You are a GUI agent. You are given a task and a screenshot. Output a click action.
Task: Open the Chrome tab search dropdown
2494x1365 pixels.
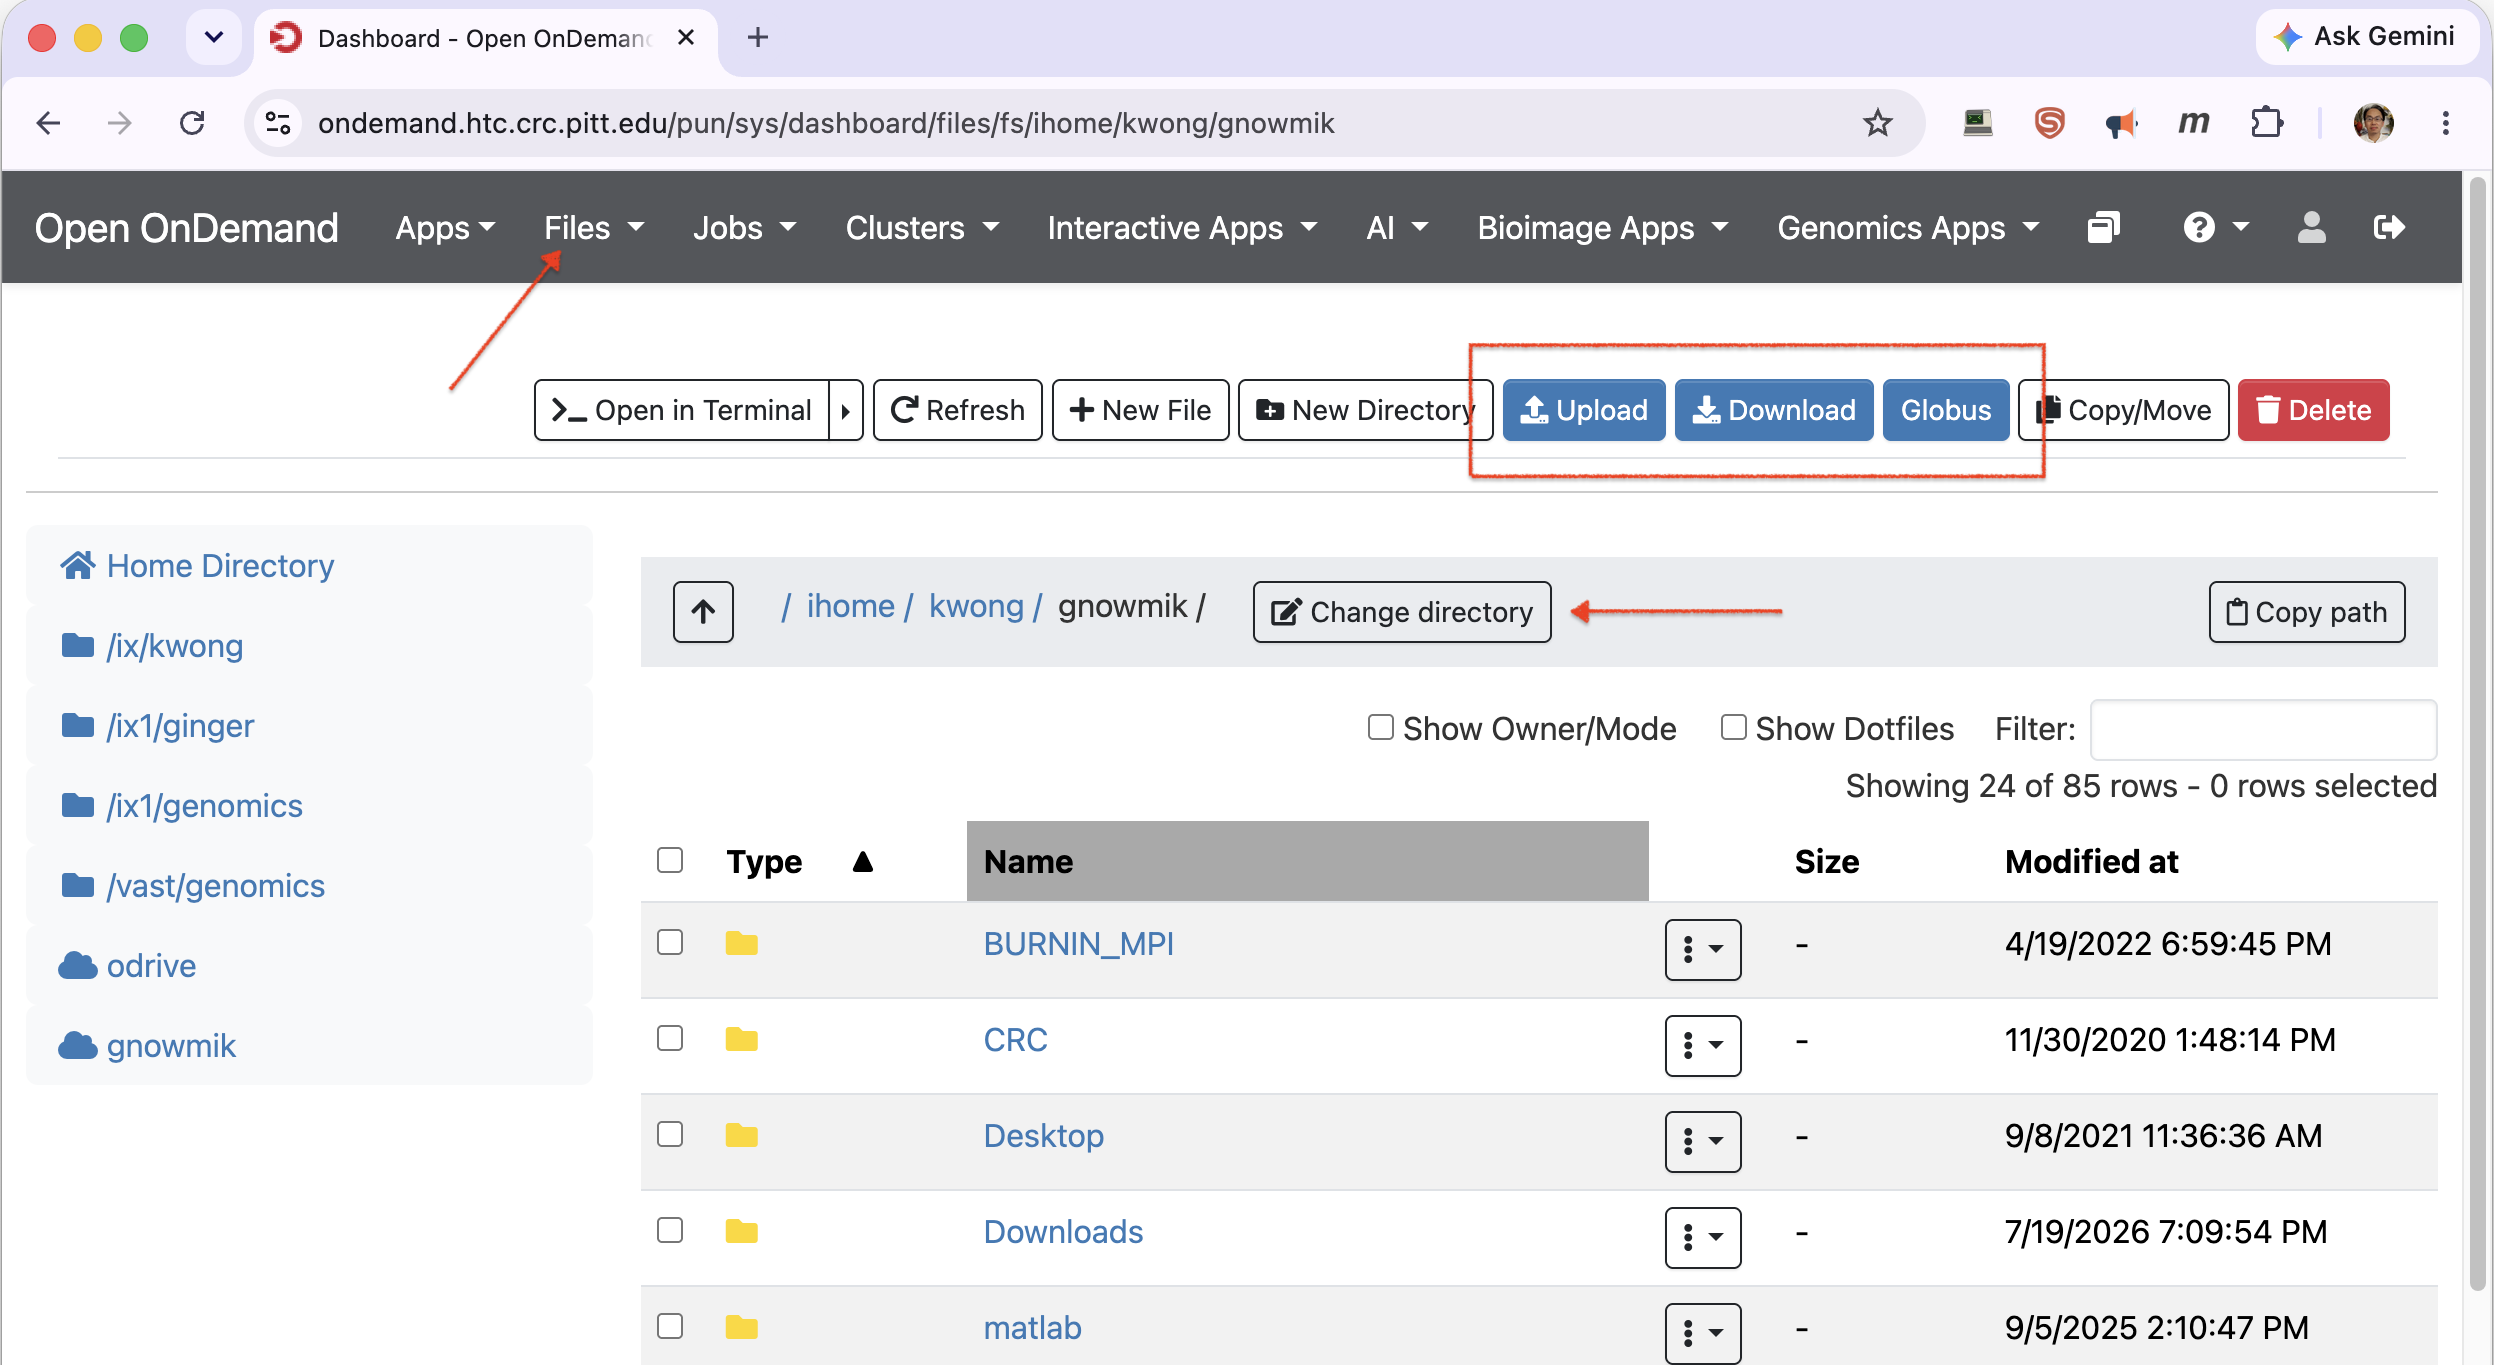point(213,38)
